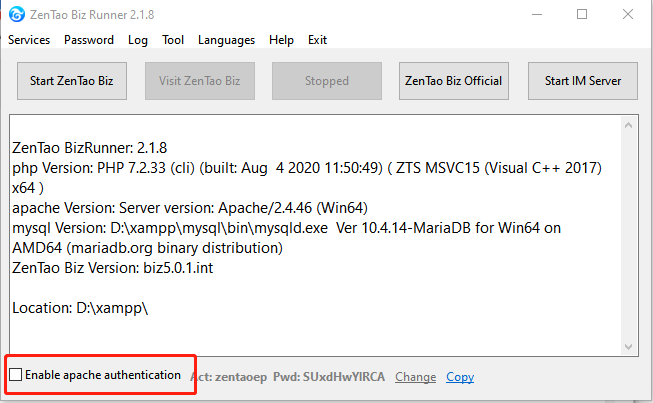
Task: Click the Change password link
Action: (415, 377)
